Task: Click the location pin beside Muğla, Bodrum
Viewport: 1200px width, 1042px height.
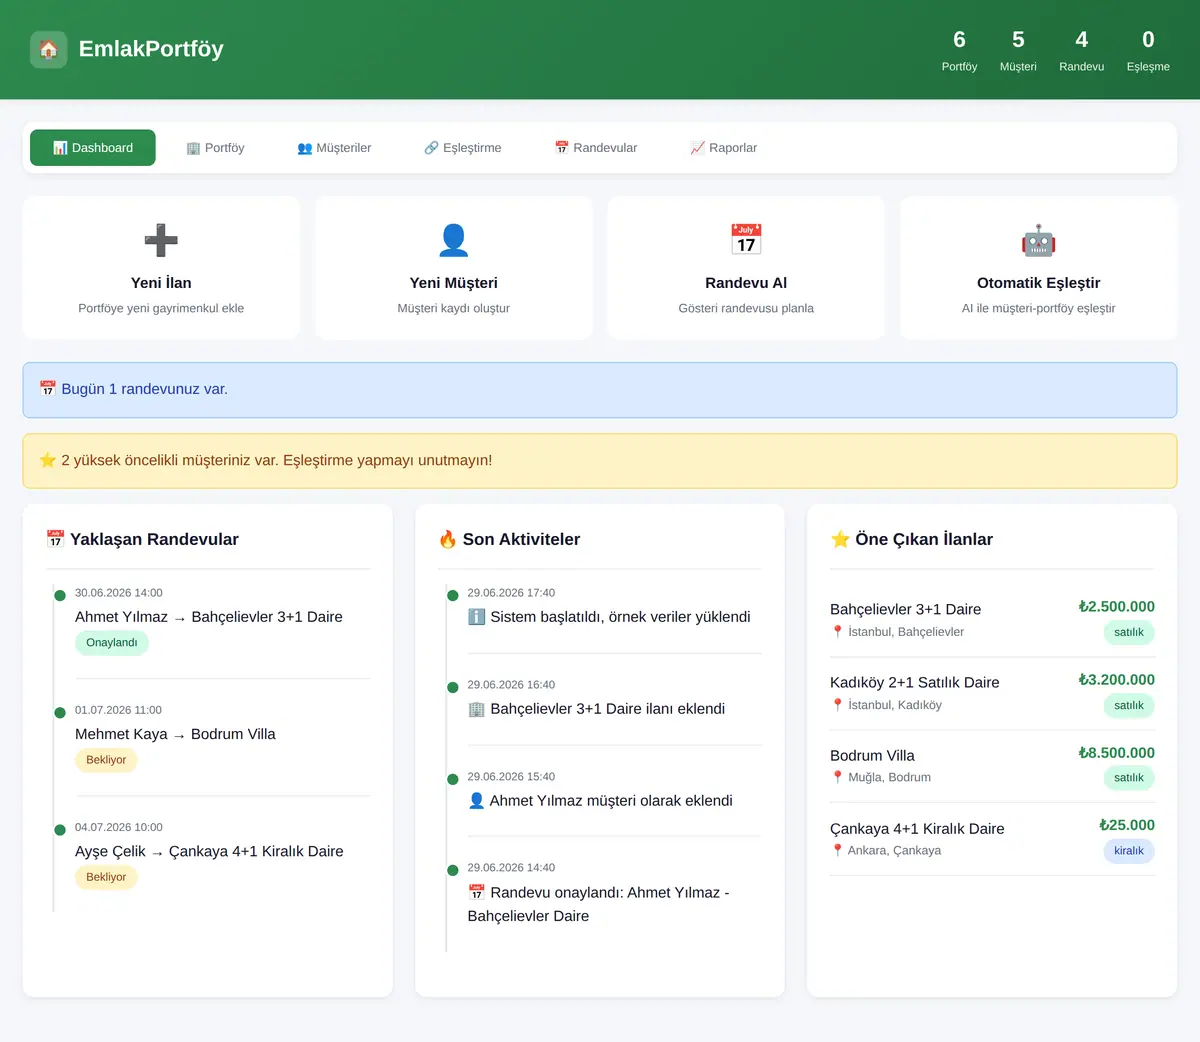Action: tap(838, 777)
